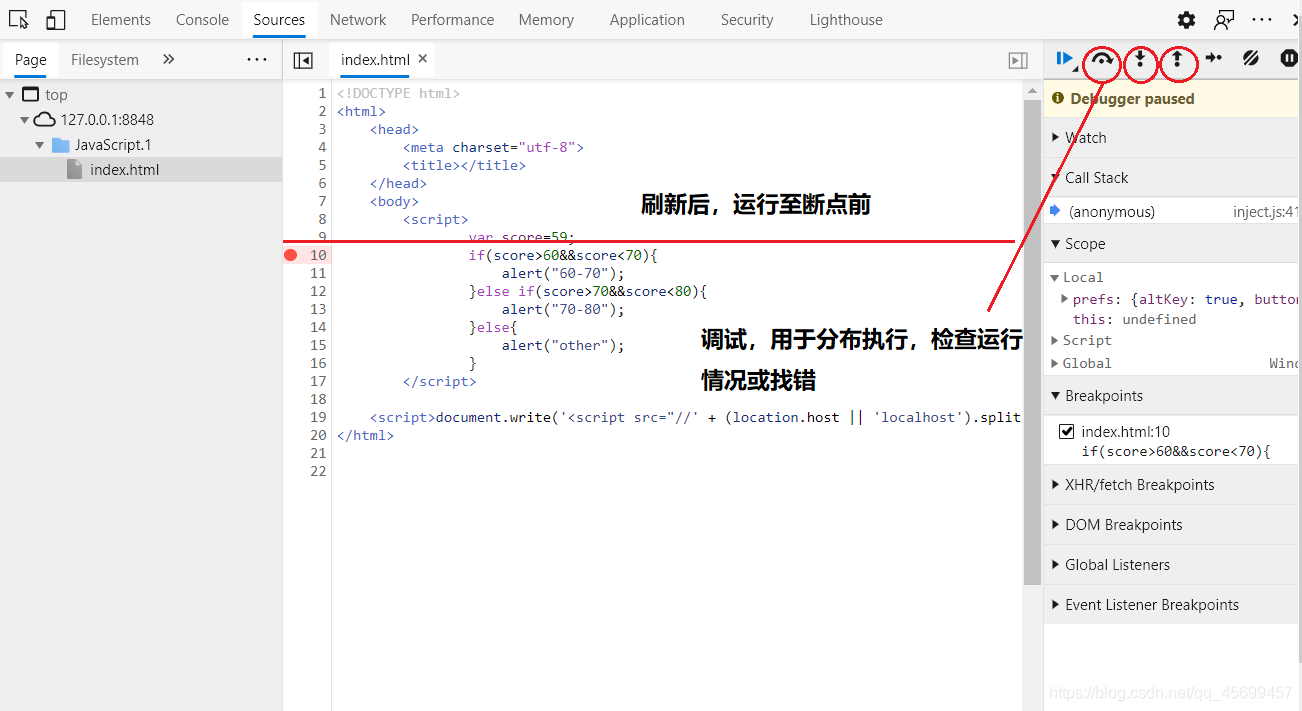Click the Step arrow icon

tap(1214, 59)
